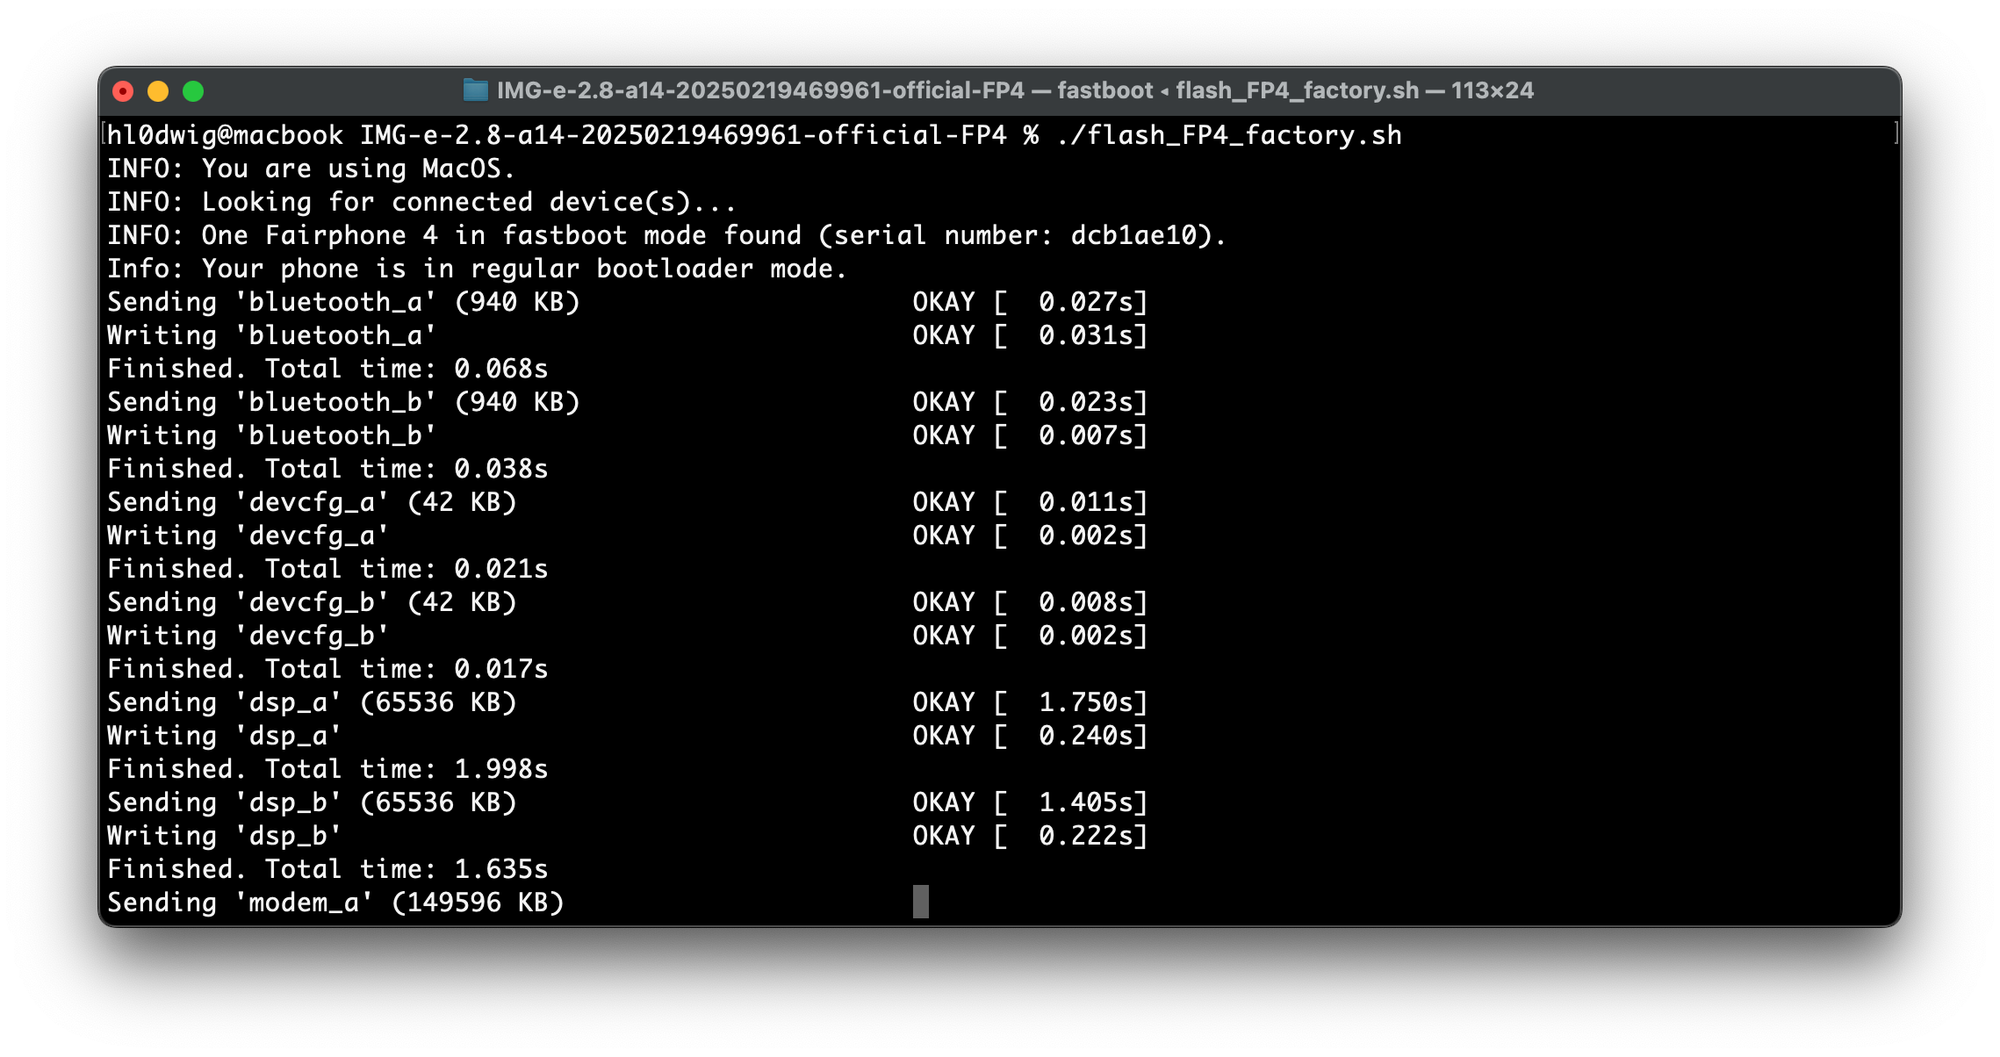The width and height of the screenshot is (2000, 1057).
Task: Click the line Writing 'dsp_a'
Action: 225,736
